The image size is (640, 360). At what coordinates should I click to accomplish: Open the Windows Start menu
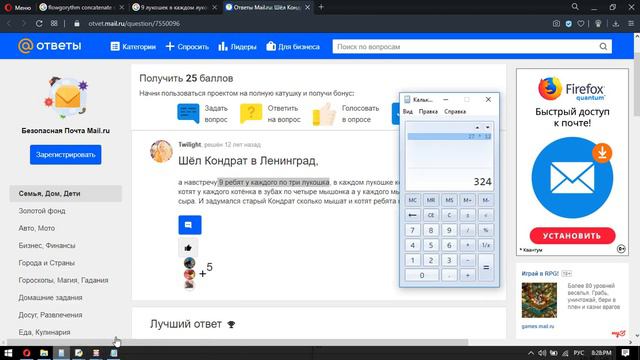[8, 353]
